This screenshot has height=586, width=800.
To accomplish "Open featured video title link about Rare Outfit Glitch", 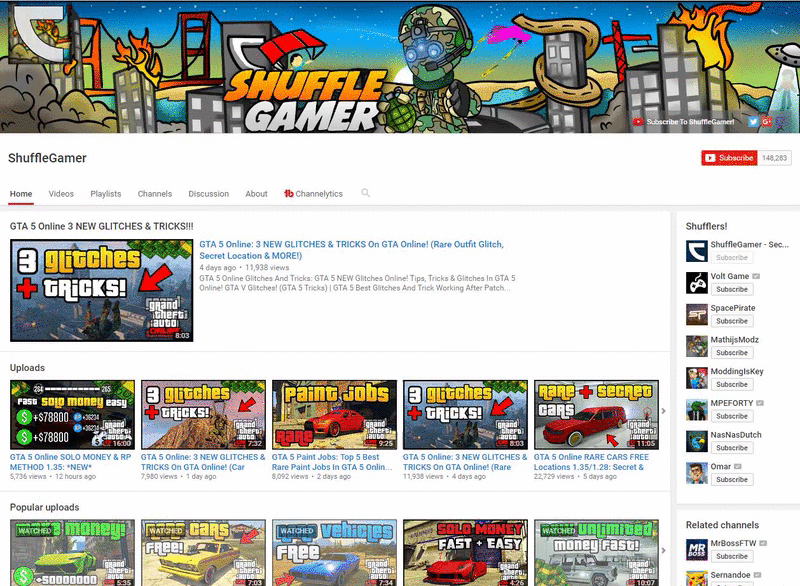I will pos(352,250).
